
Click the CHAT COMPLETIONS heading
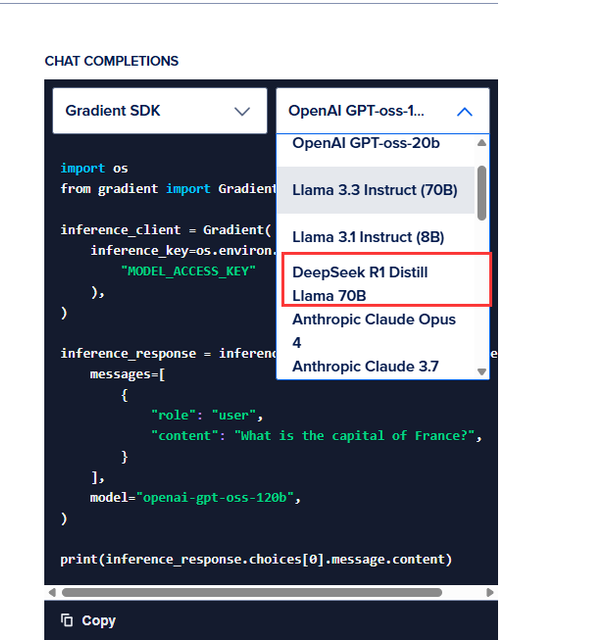coord(111,61)
